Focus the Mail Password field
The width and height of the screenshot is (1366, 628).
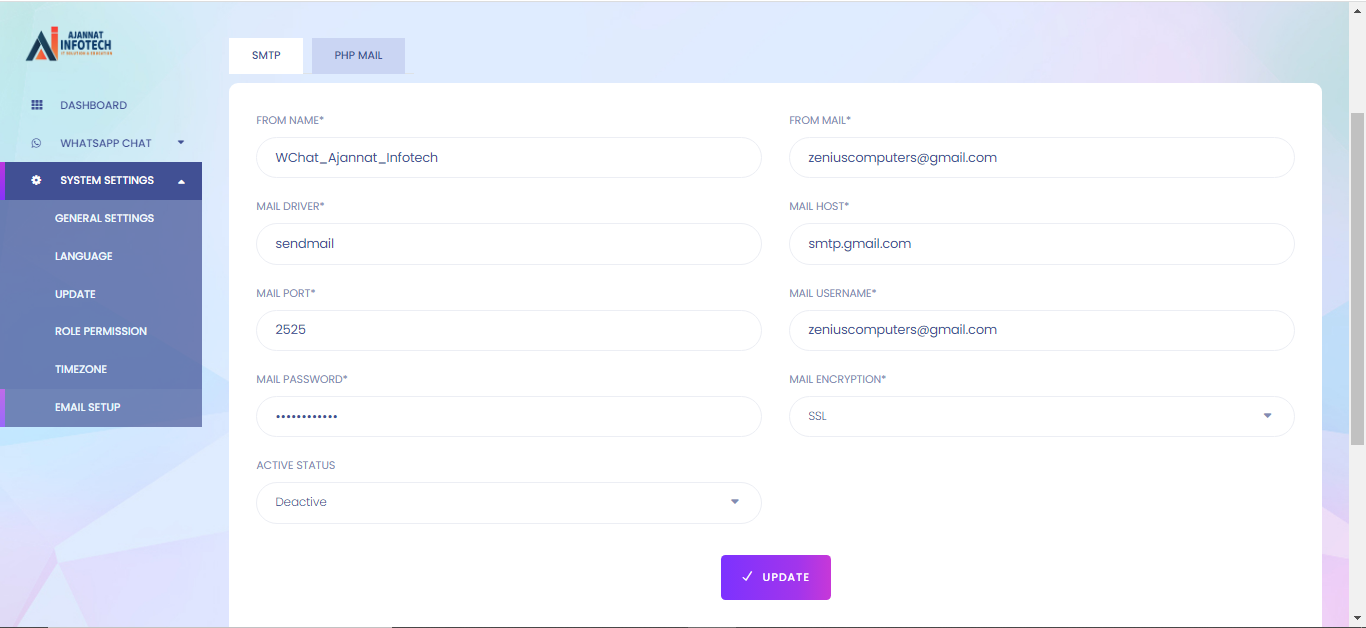pyautogui.click(x=508, y=416)
